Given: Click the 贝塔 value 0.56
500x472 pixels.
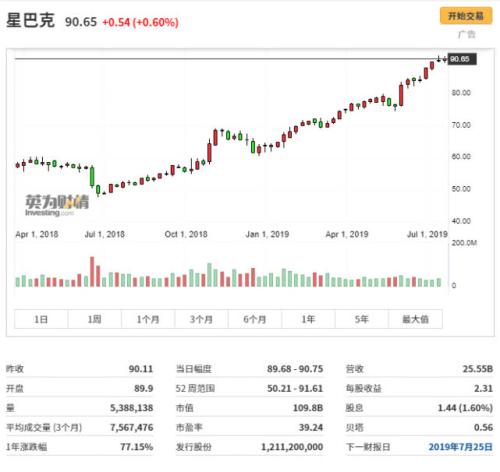Looking at the screenshot, I should [x=483, y=427].
